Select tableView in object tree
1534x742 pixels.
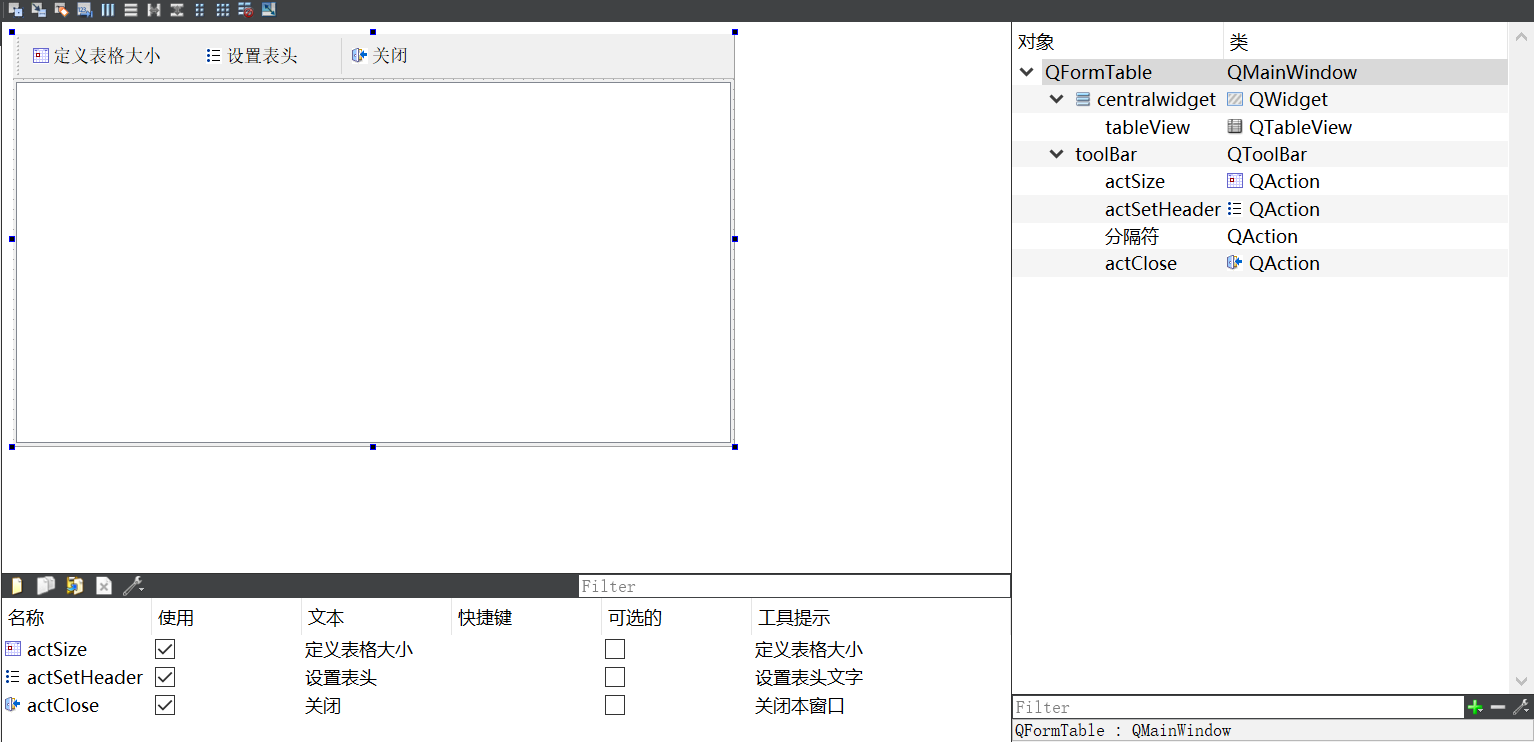coord(1147,127)
